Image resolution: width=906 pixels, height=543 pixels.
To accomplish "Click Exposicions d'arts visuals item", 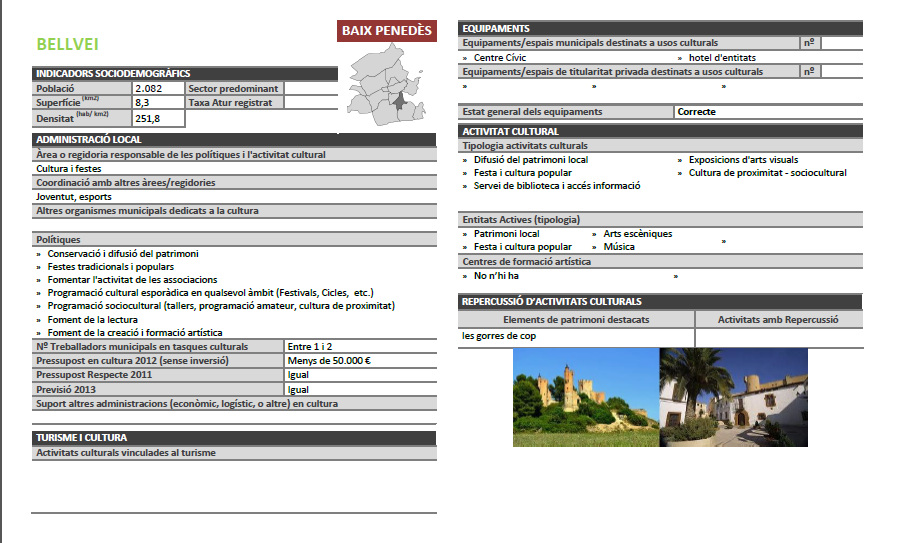I will tap(743, 160).
